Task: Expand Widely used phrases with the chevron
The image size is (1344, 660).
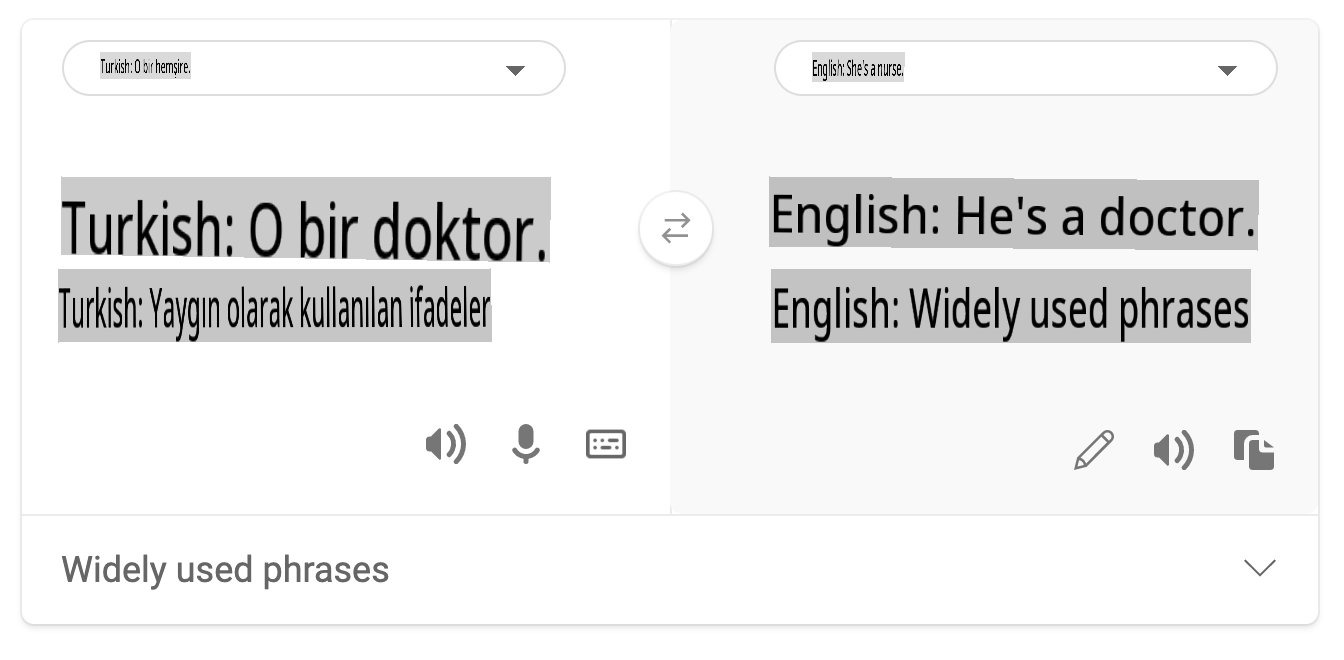Action: coord(1259,568)
